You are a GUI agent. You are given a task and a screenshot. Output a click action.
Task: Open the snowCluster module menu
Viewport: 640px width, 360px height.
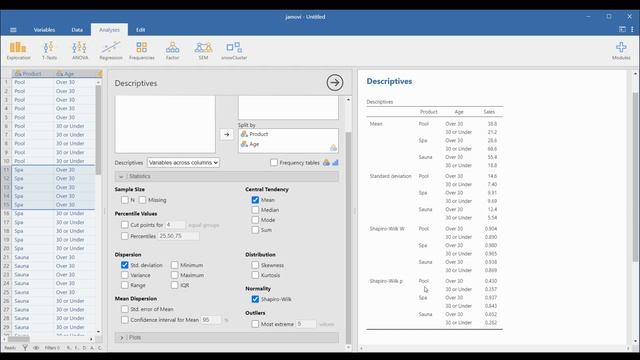tap(234, 51)
